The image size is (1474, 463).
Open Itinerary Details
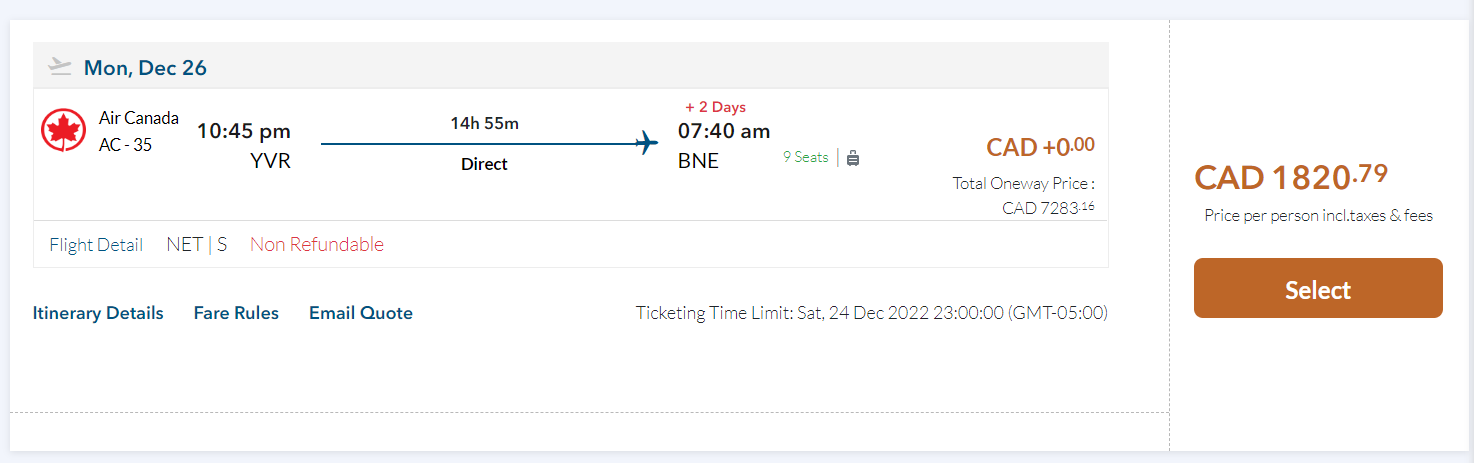click(98, 313)
